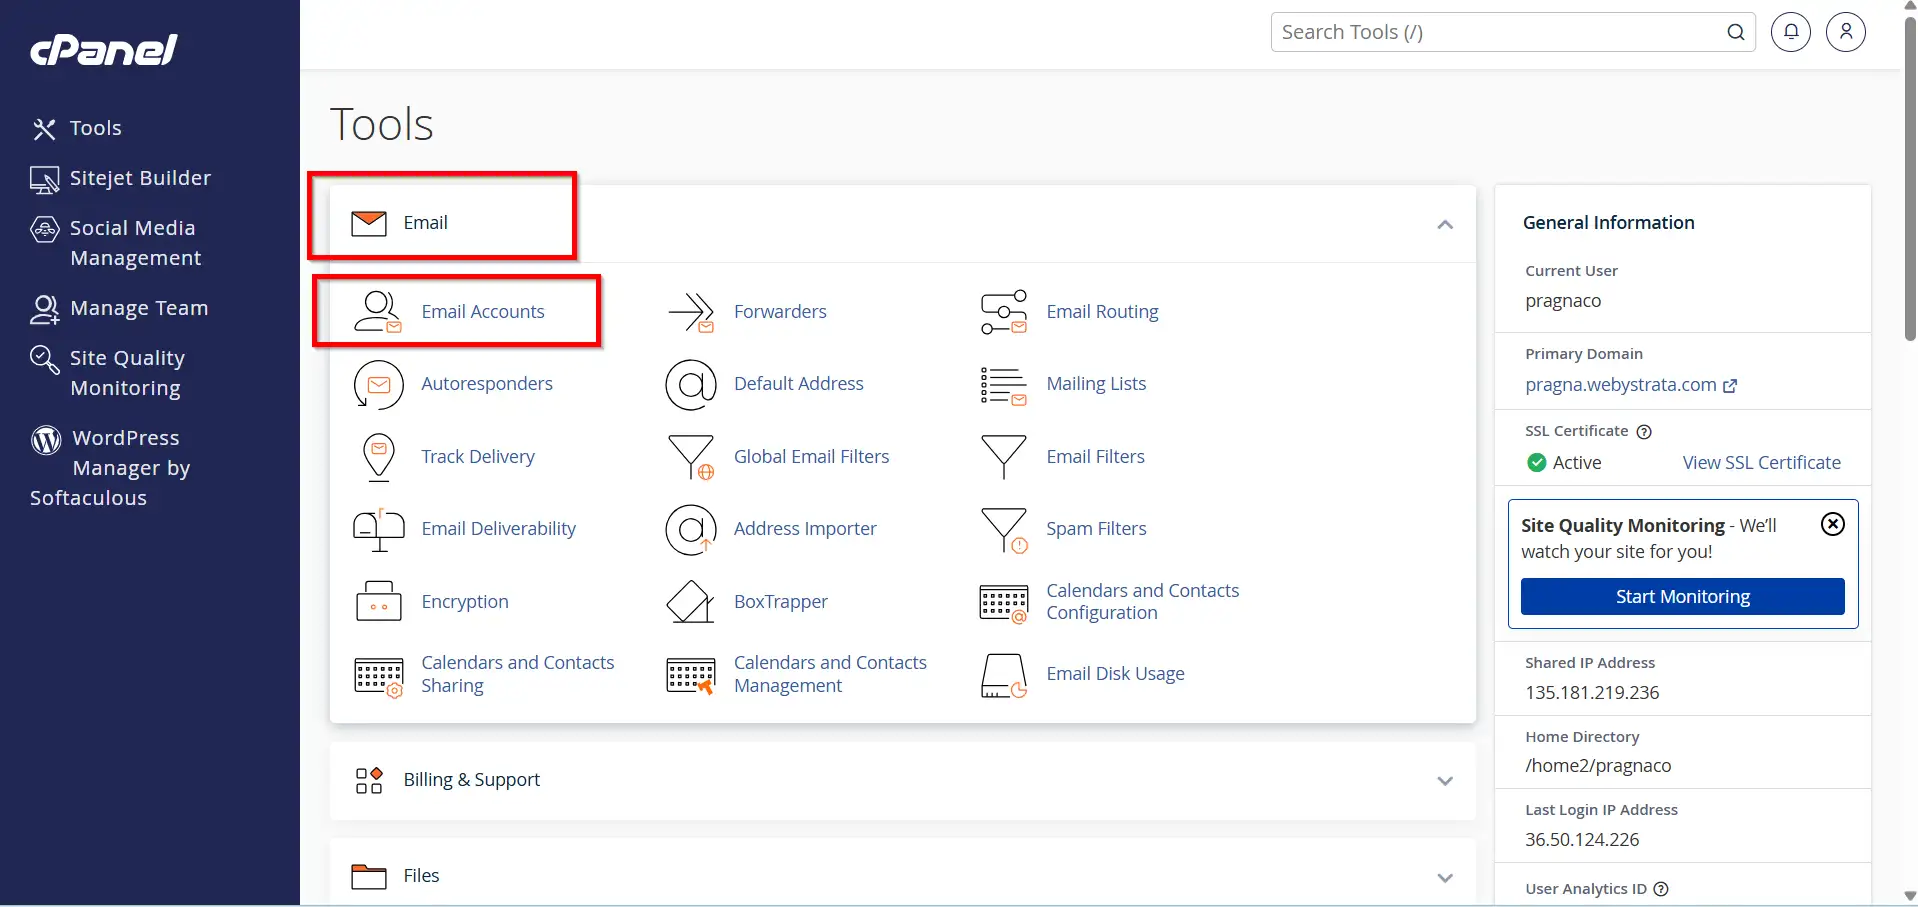Click the Mailing Lists icon
Viewport: 1918px width, 907px height.
point(1004,386)
